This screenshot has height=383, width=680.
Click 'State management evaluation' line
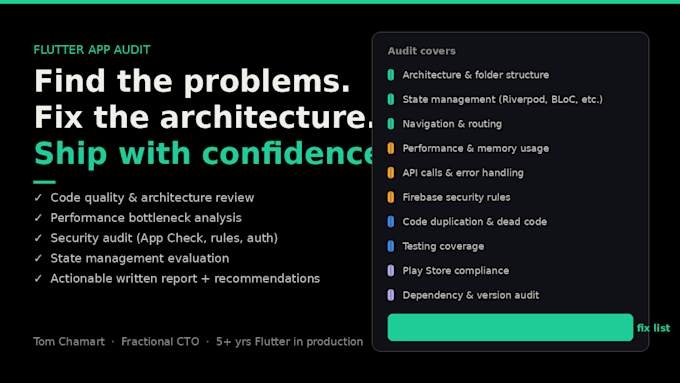140,259
